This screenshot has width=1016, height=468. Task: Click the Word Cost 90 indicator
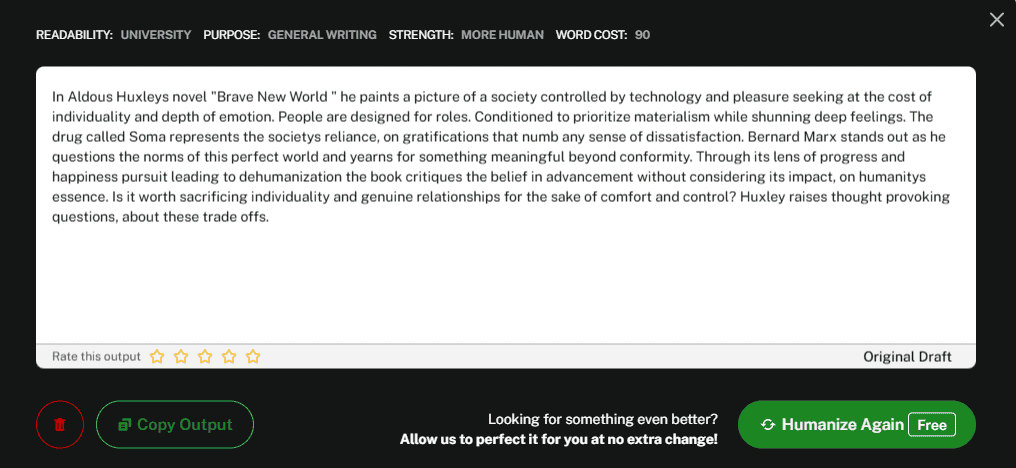tap(641, 35)
